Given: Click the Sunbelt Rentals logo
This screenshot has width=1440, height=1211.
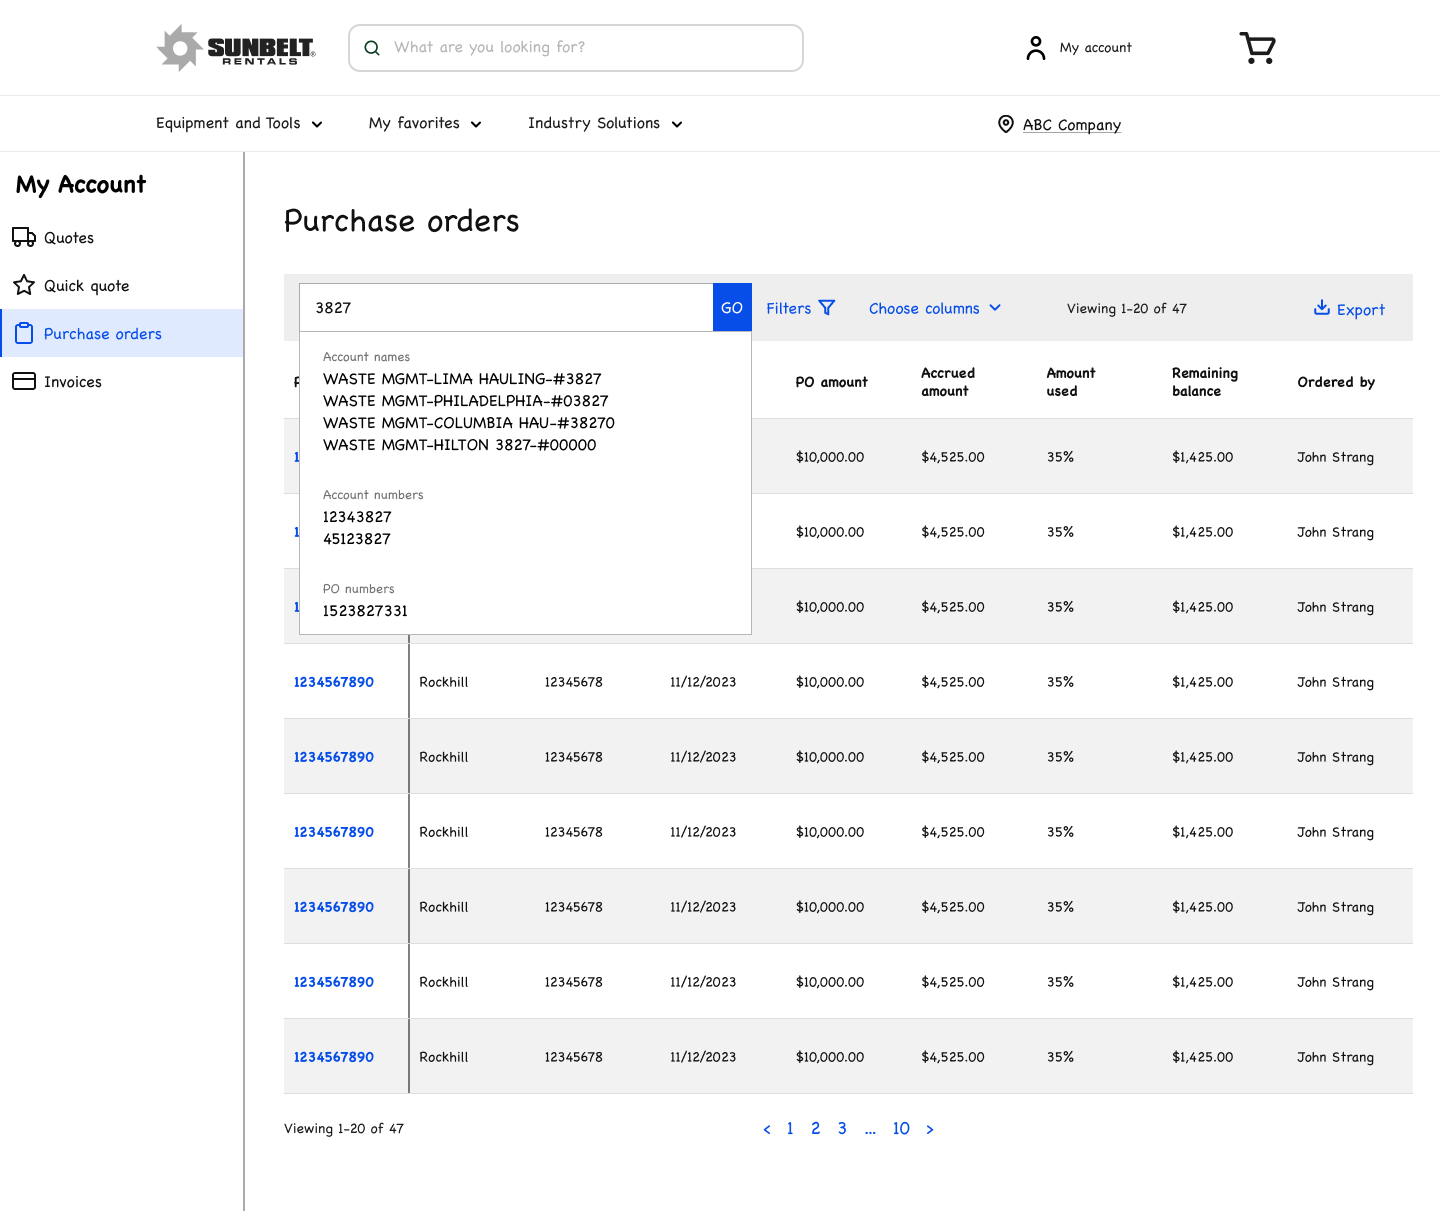Looking at the screenshot, I should (x=236, y=48).
